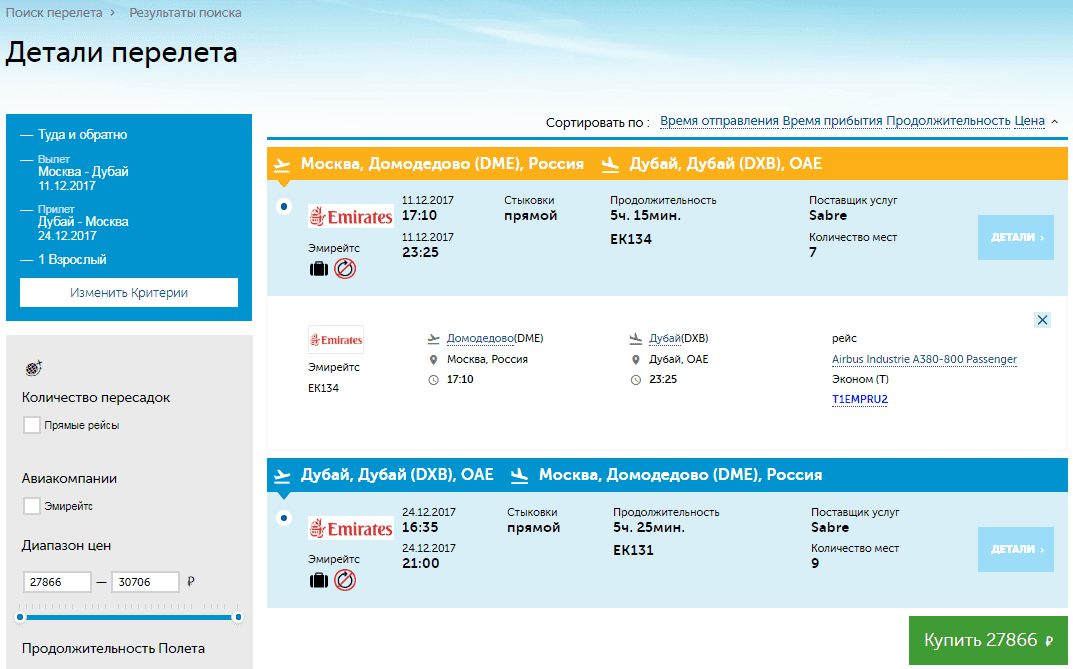Expand ДЕТАЛИ for return flight
Viewport: 1073px width, 669px height.
click(x=1015, y=549)
